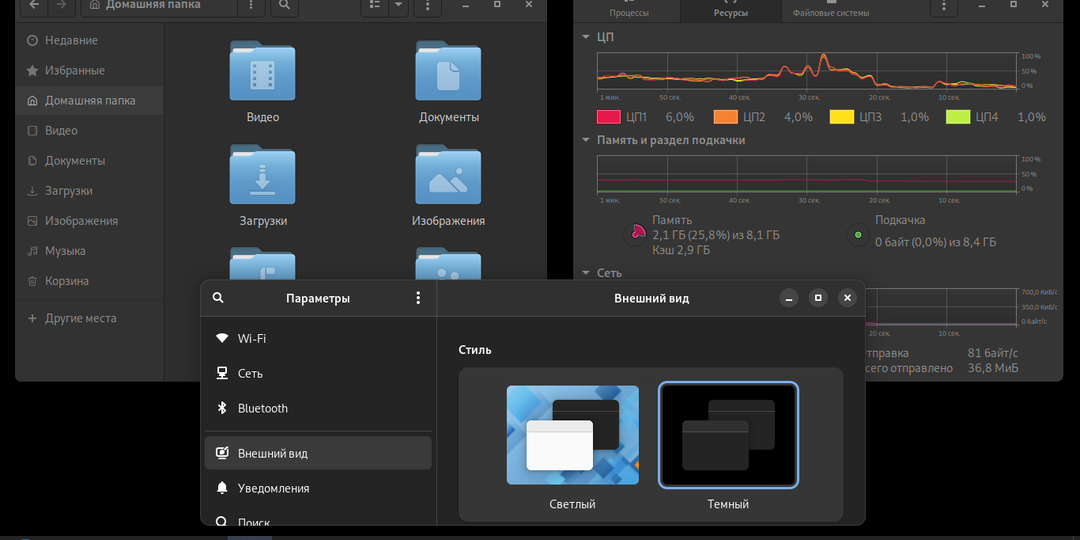The image size is (1080, 540).
Task: Open path options menu beside Домашняя папка
Action: pyautogui.click(x=251, y=5)
